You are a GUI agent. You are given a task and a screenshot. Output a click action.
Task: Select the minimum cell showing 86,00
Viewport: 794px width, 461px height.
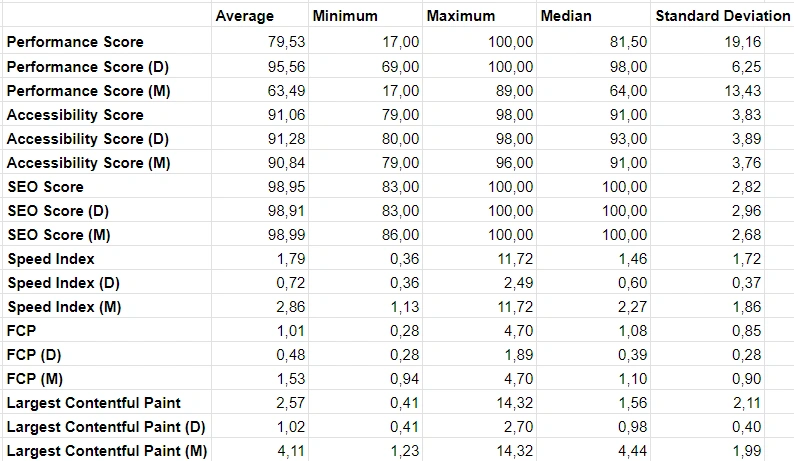click(365, 235)
